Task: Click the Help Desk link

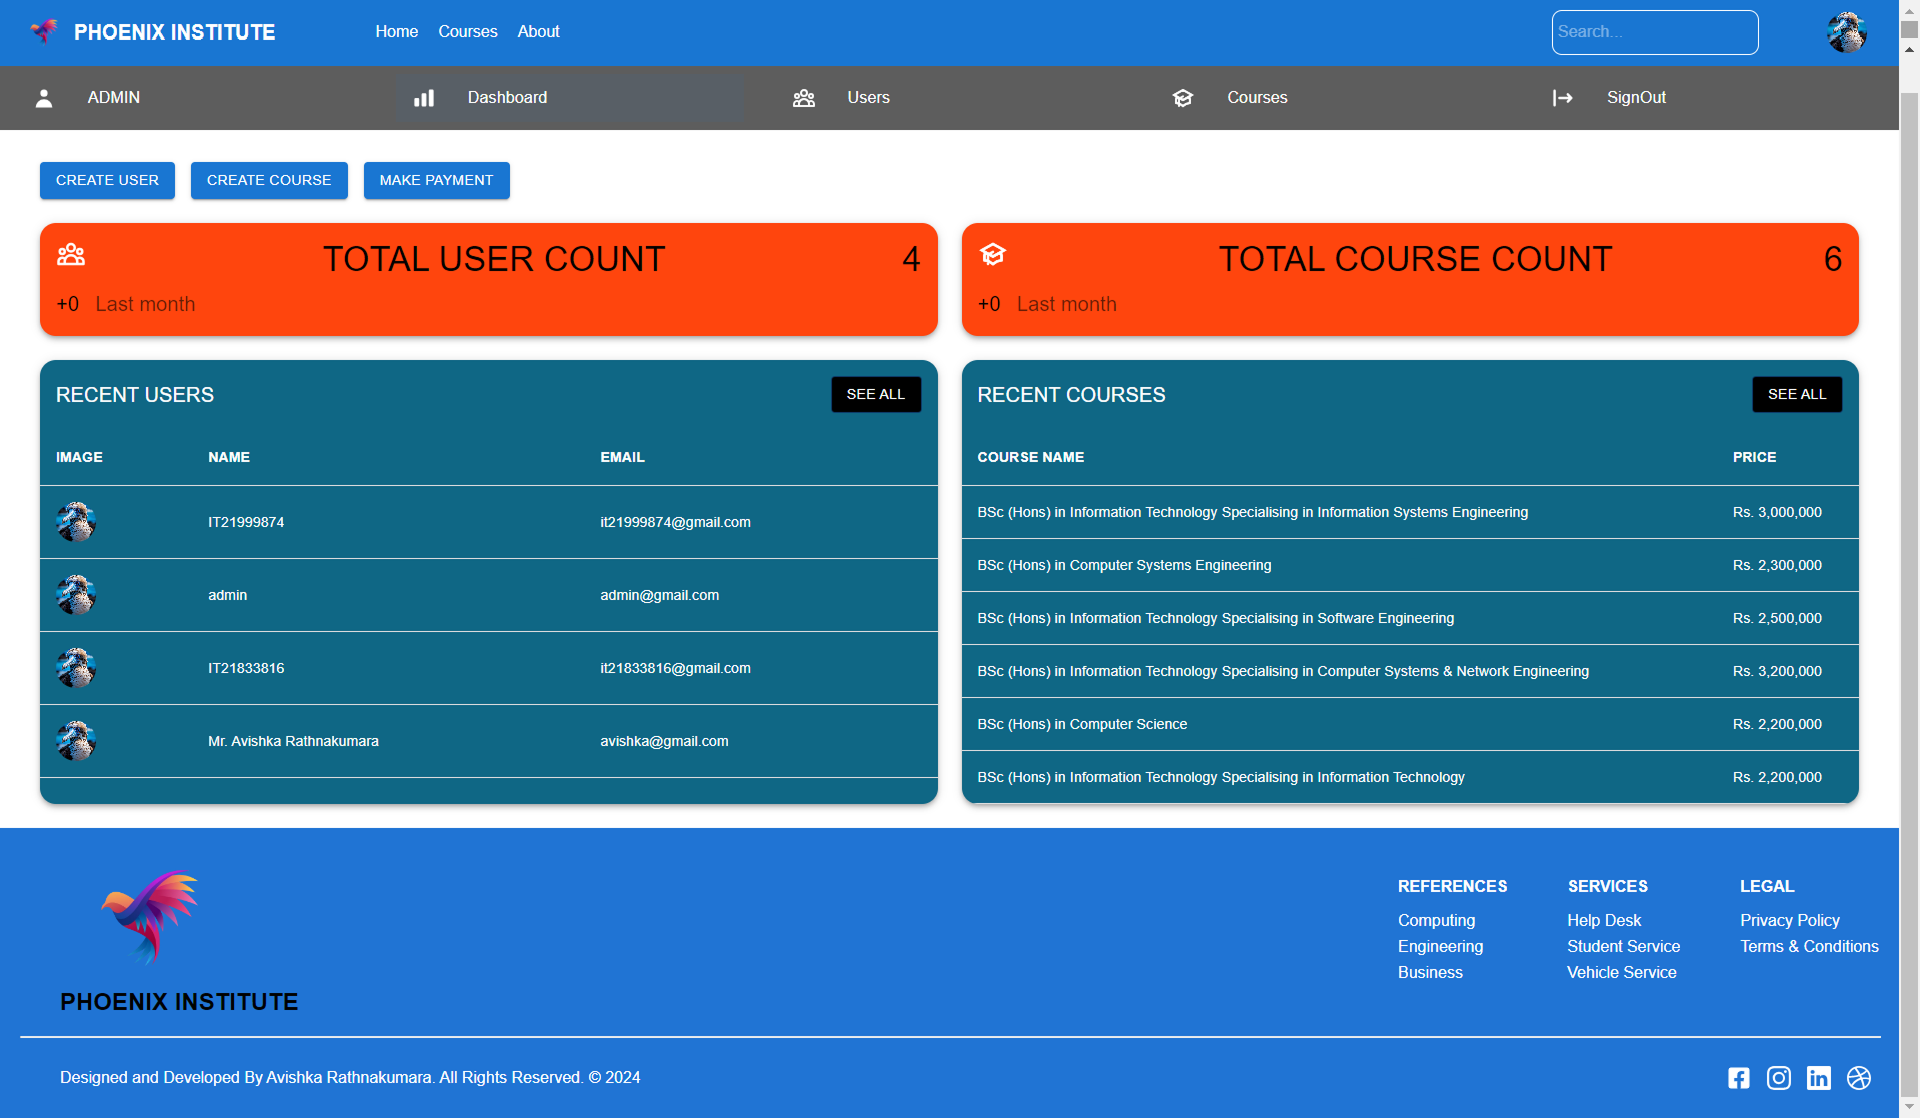Action: pyautogui.click(x=1603, y=920)
